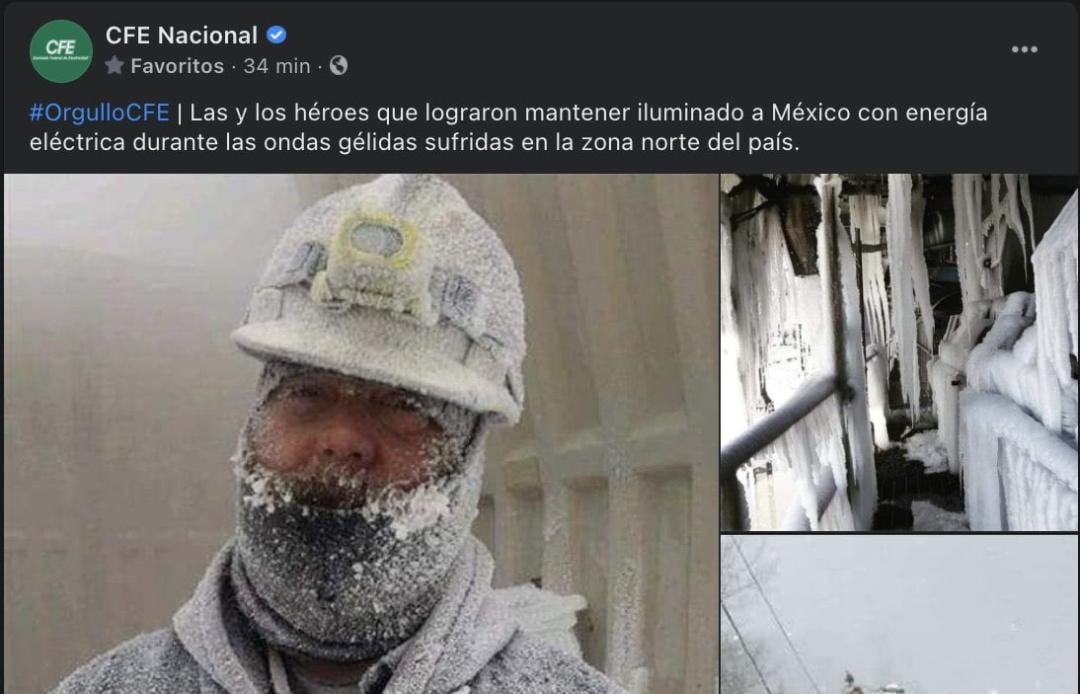Click the foggy background of worker photo
This screenshot has width=1080, height=694.
117,379
